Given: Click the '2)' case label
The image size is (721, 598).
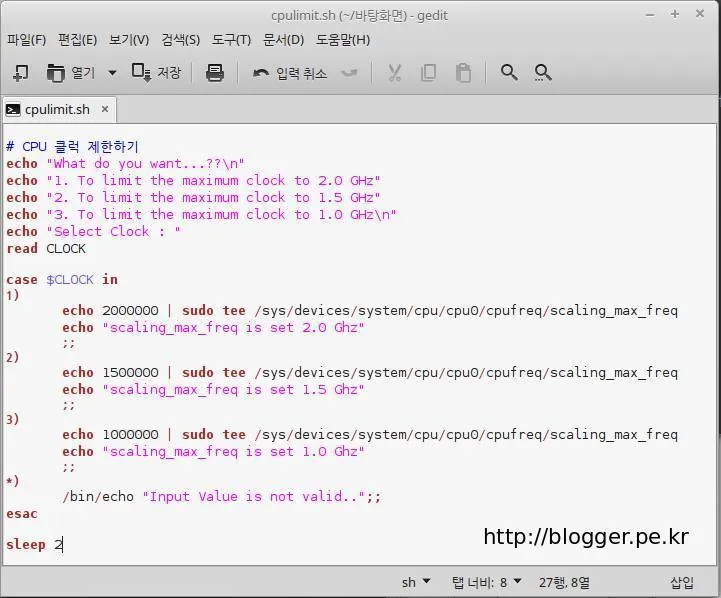Looking at the screenshot, I should click(x=12, y=357).
